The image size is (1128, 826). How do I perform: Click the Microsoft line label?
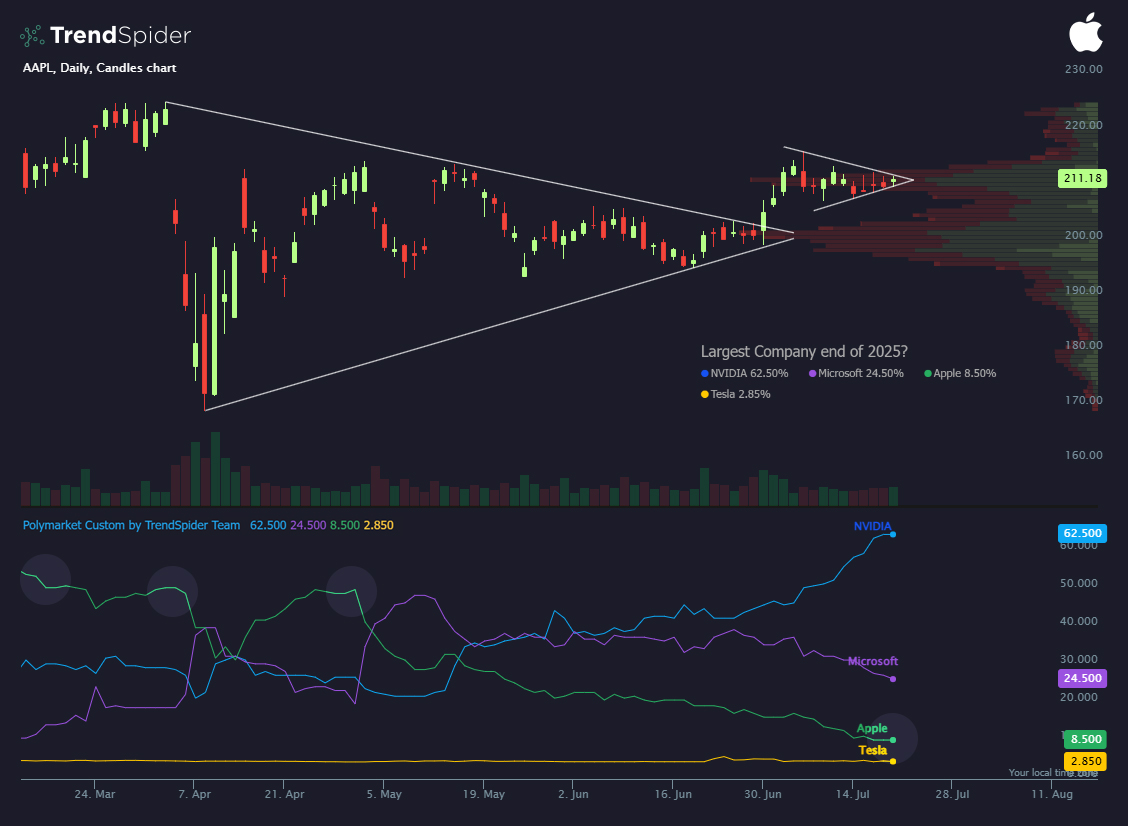point(873,661)
